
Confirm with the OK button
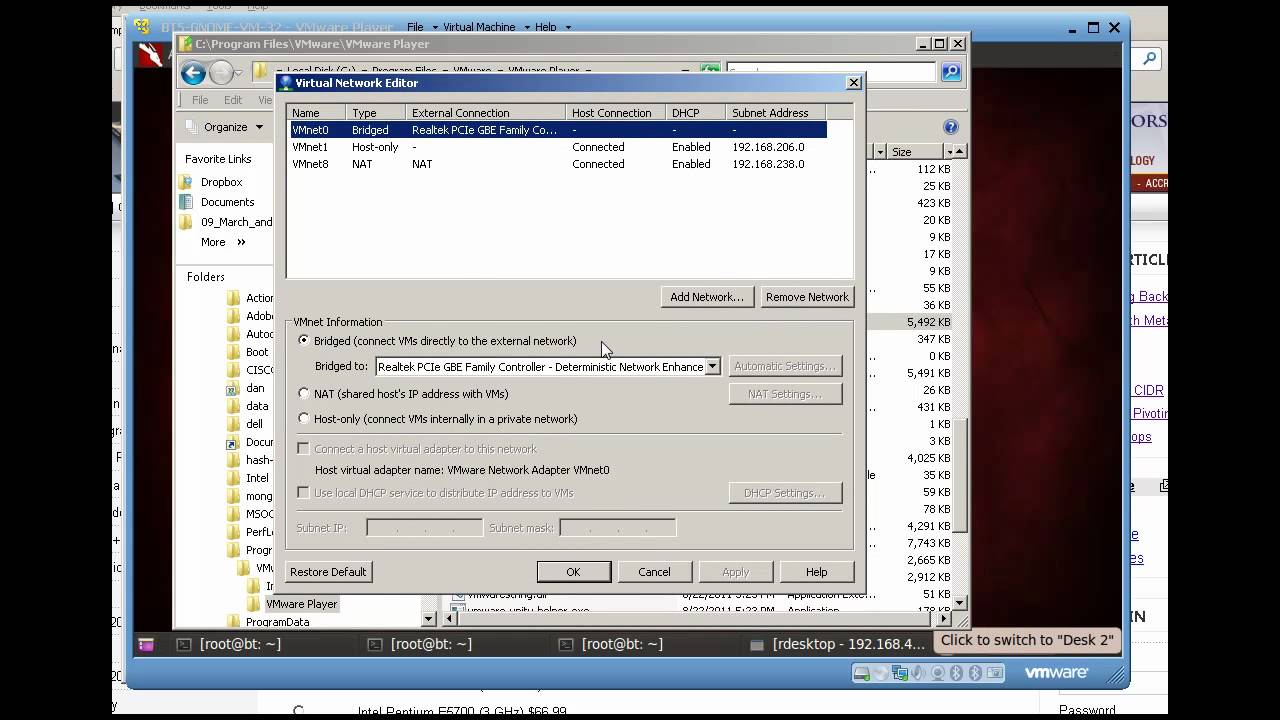pos(573,572)
